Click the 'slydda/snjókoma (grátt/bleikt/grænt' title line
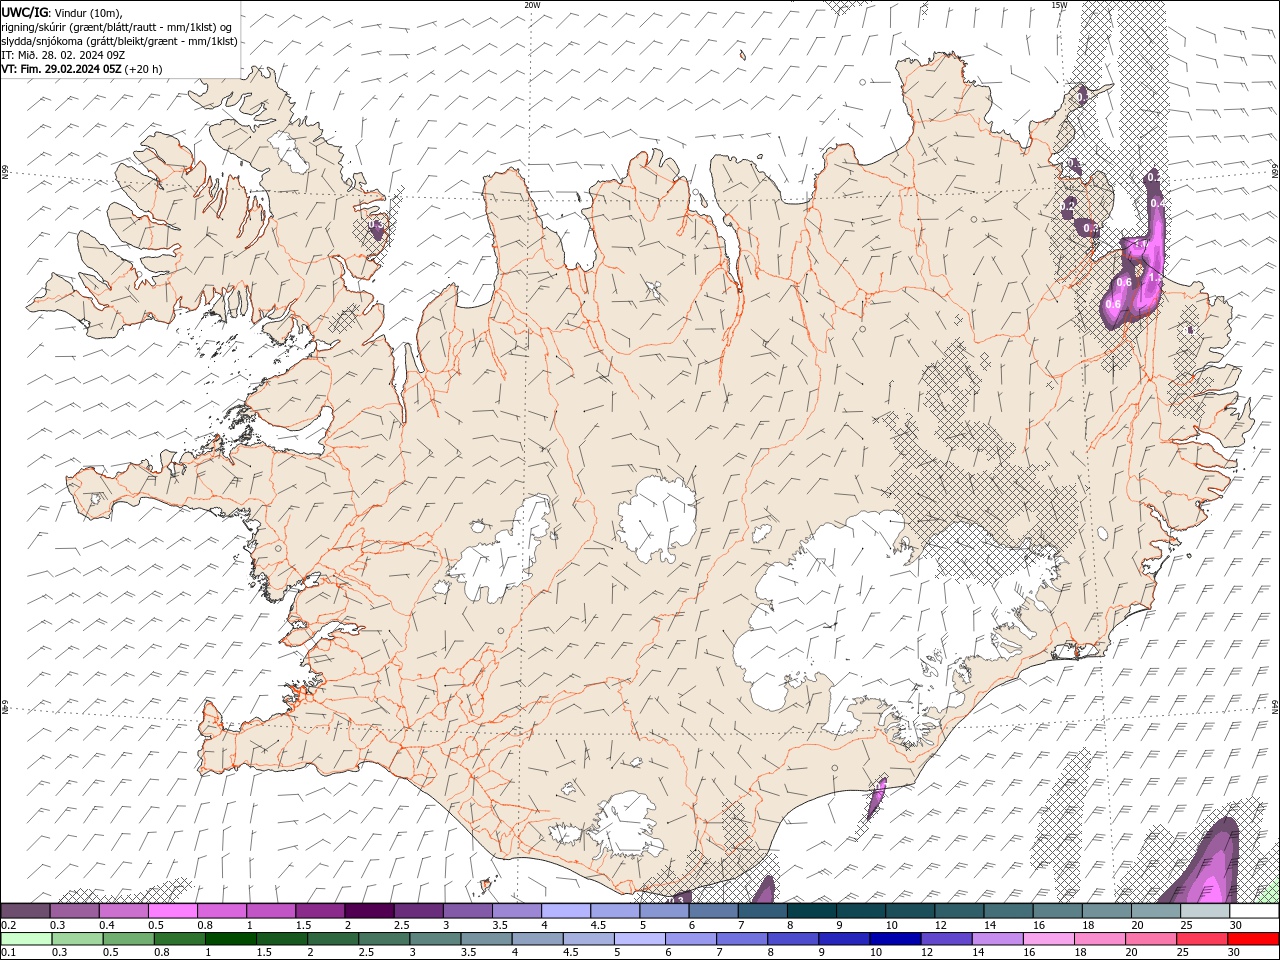1280x960 pixels. click(120, 41)
